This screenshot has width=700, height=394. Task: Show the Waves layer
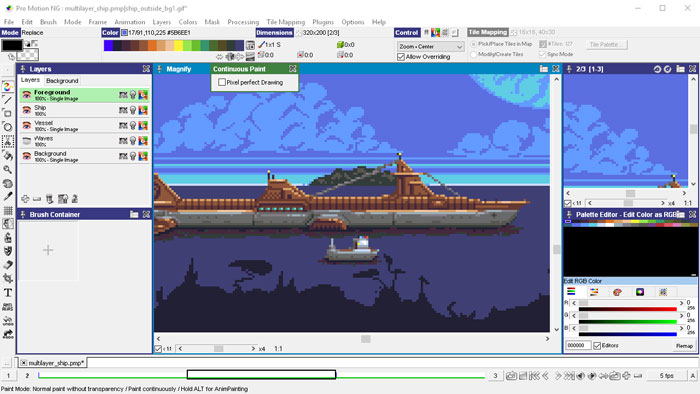tap(27, 141)
